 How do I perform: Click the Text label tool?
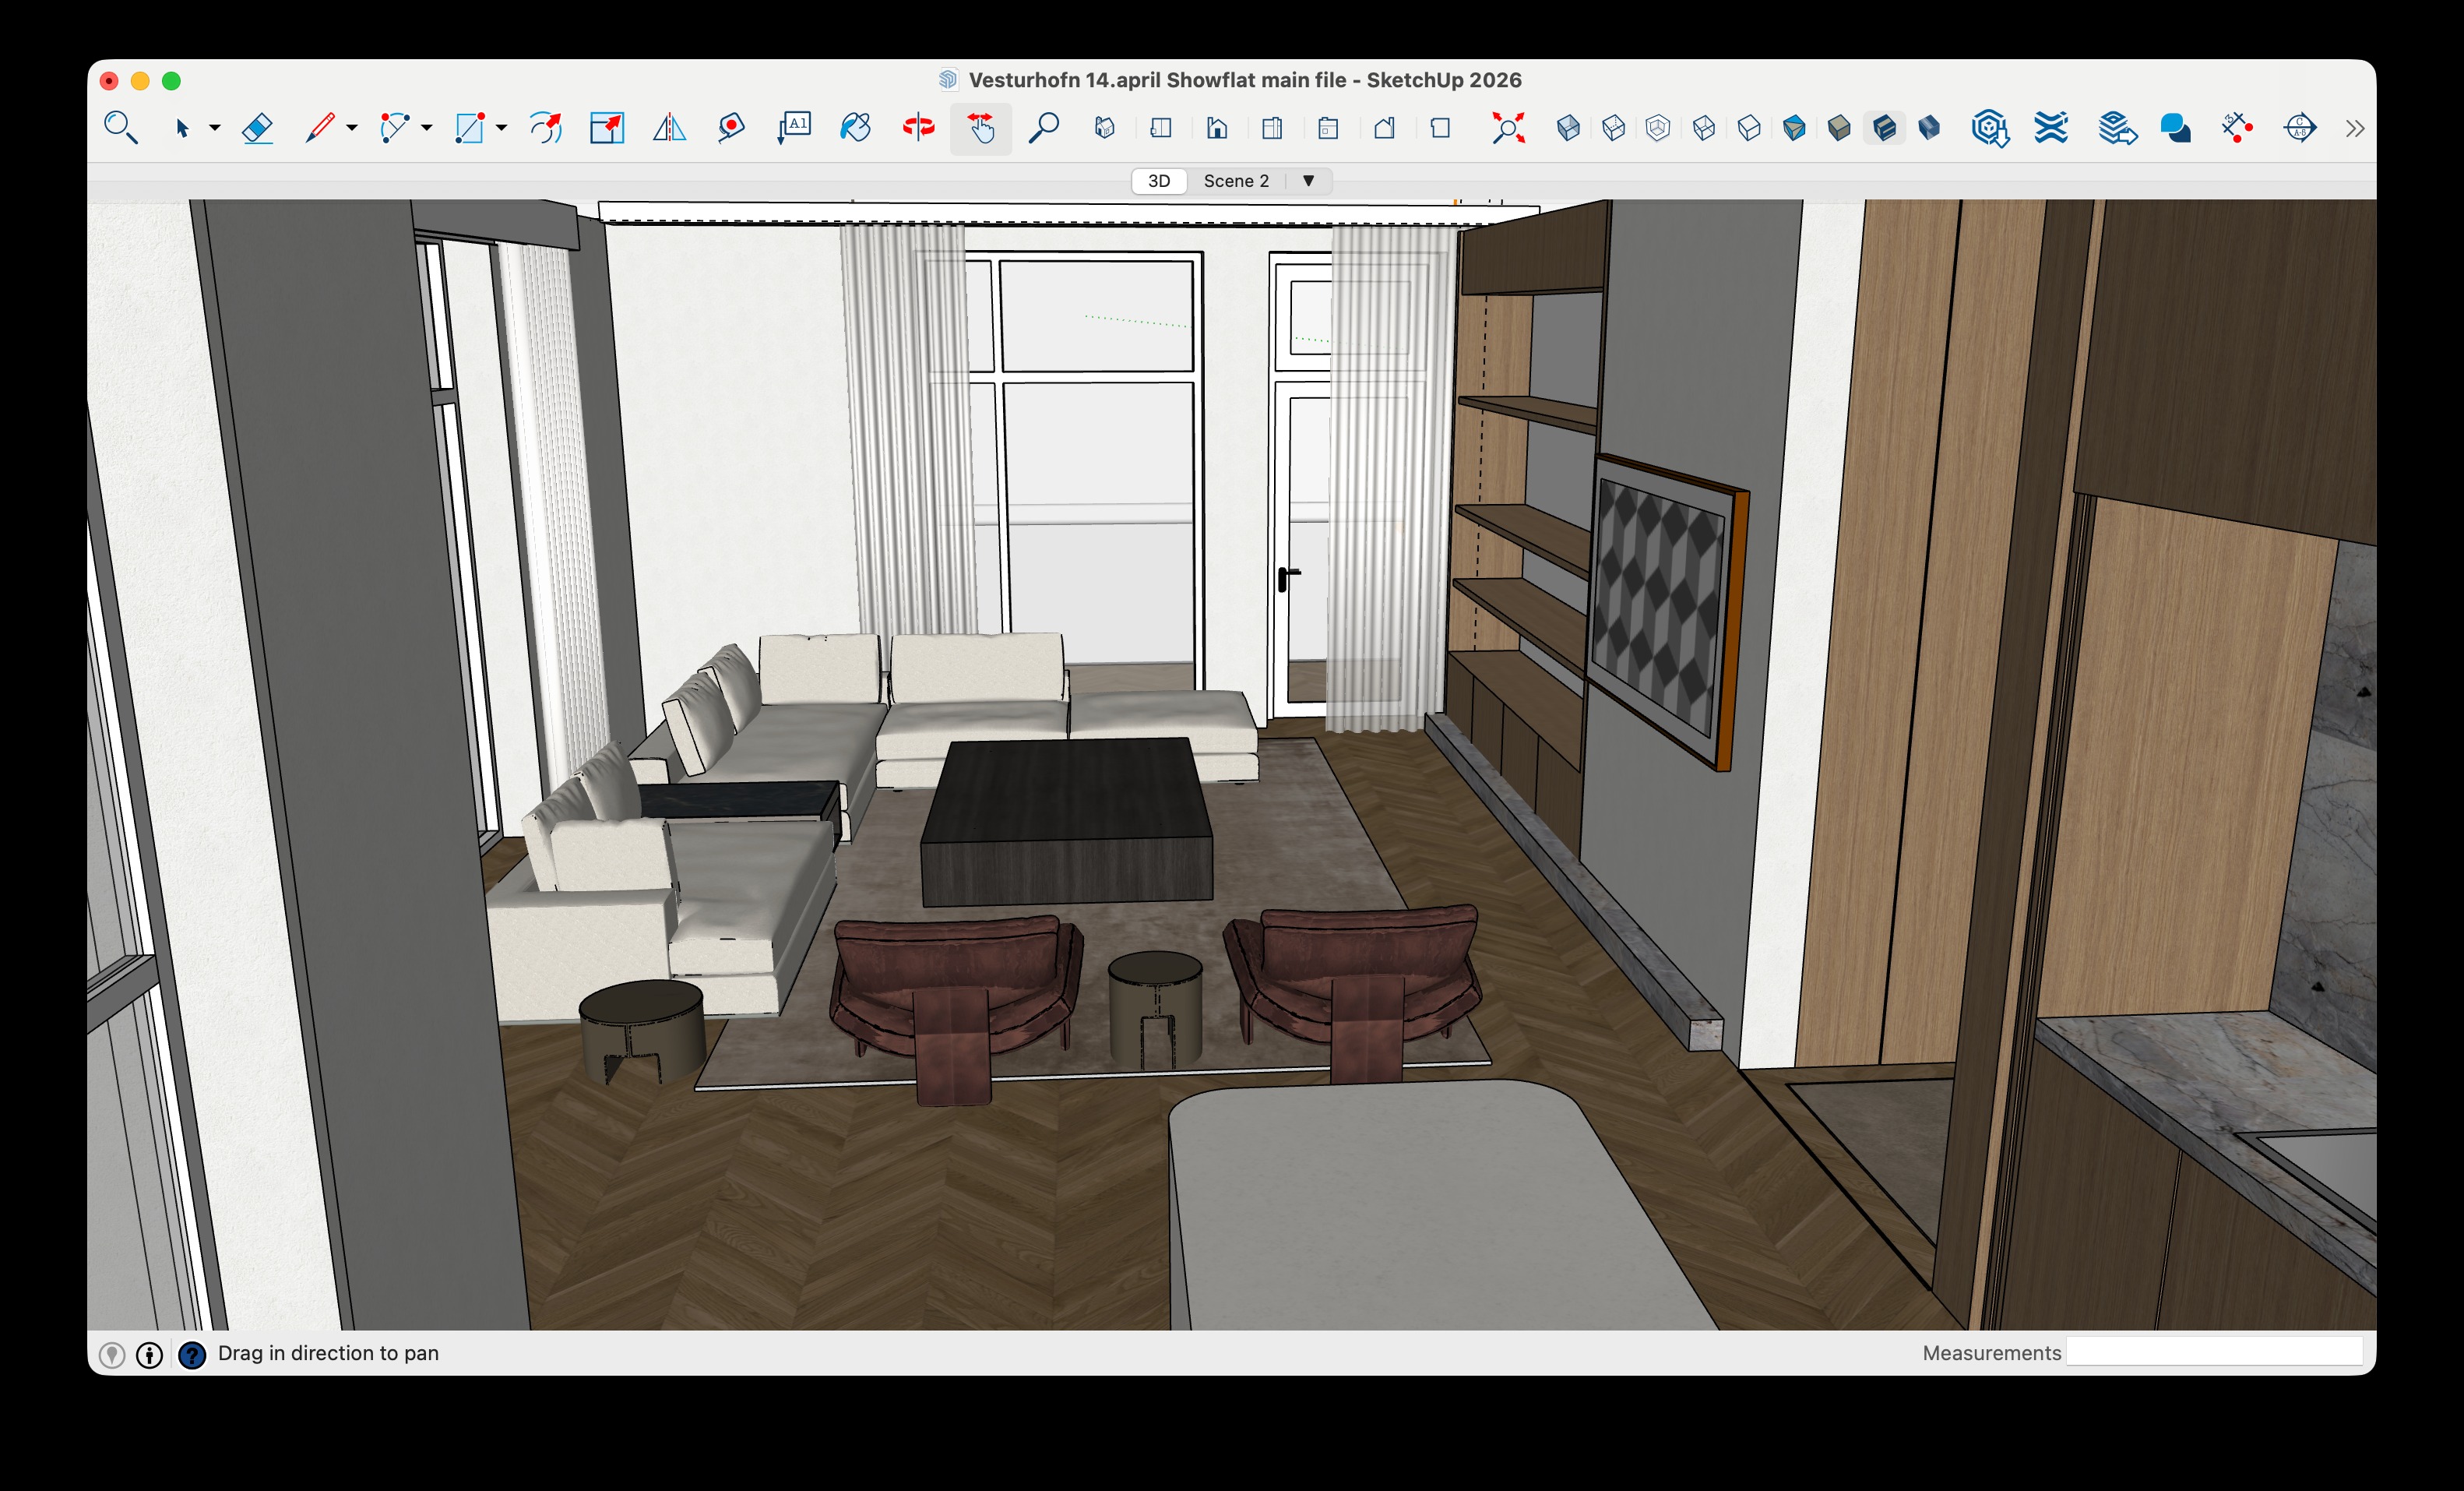795,128
